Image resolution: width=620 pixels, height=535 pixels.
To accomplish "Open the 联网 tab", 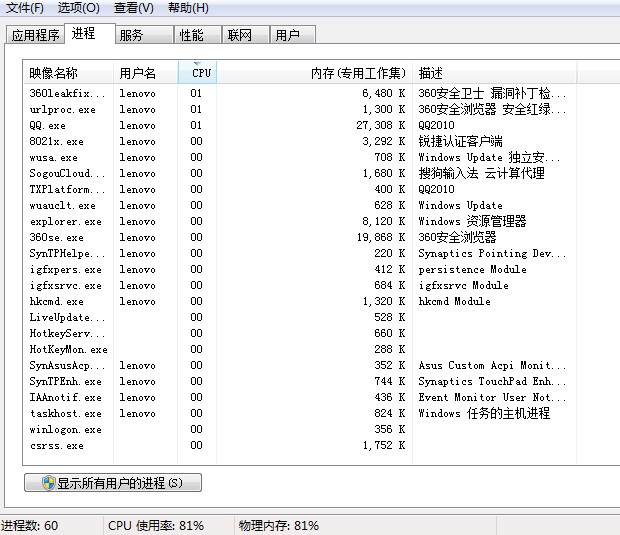I will coord(246,35).
